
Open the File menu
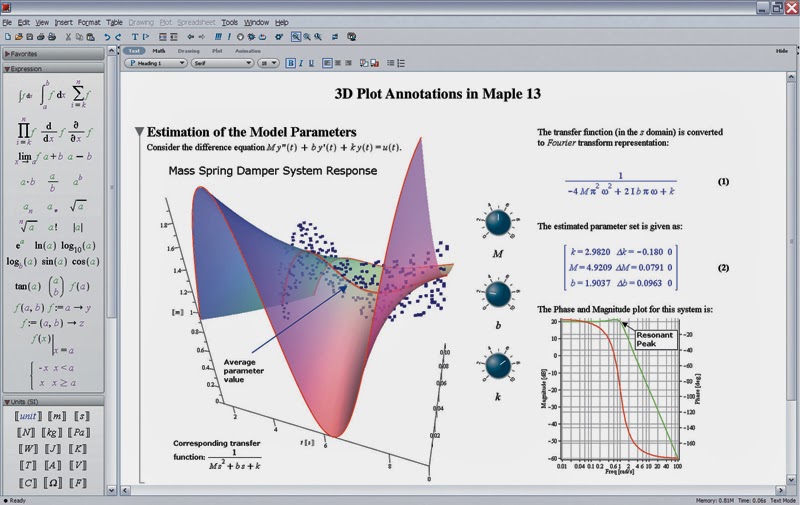7,22
